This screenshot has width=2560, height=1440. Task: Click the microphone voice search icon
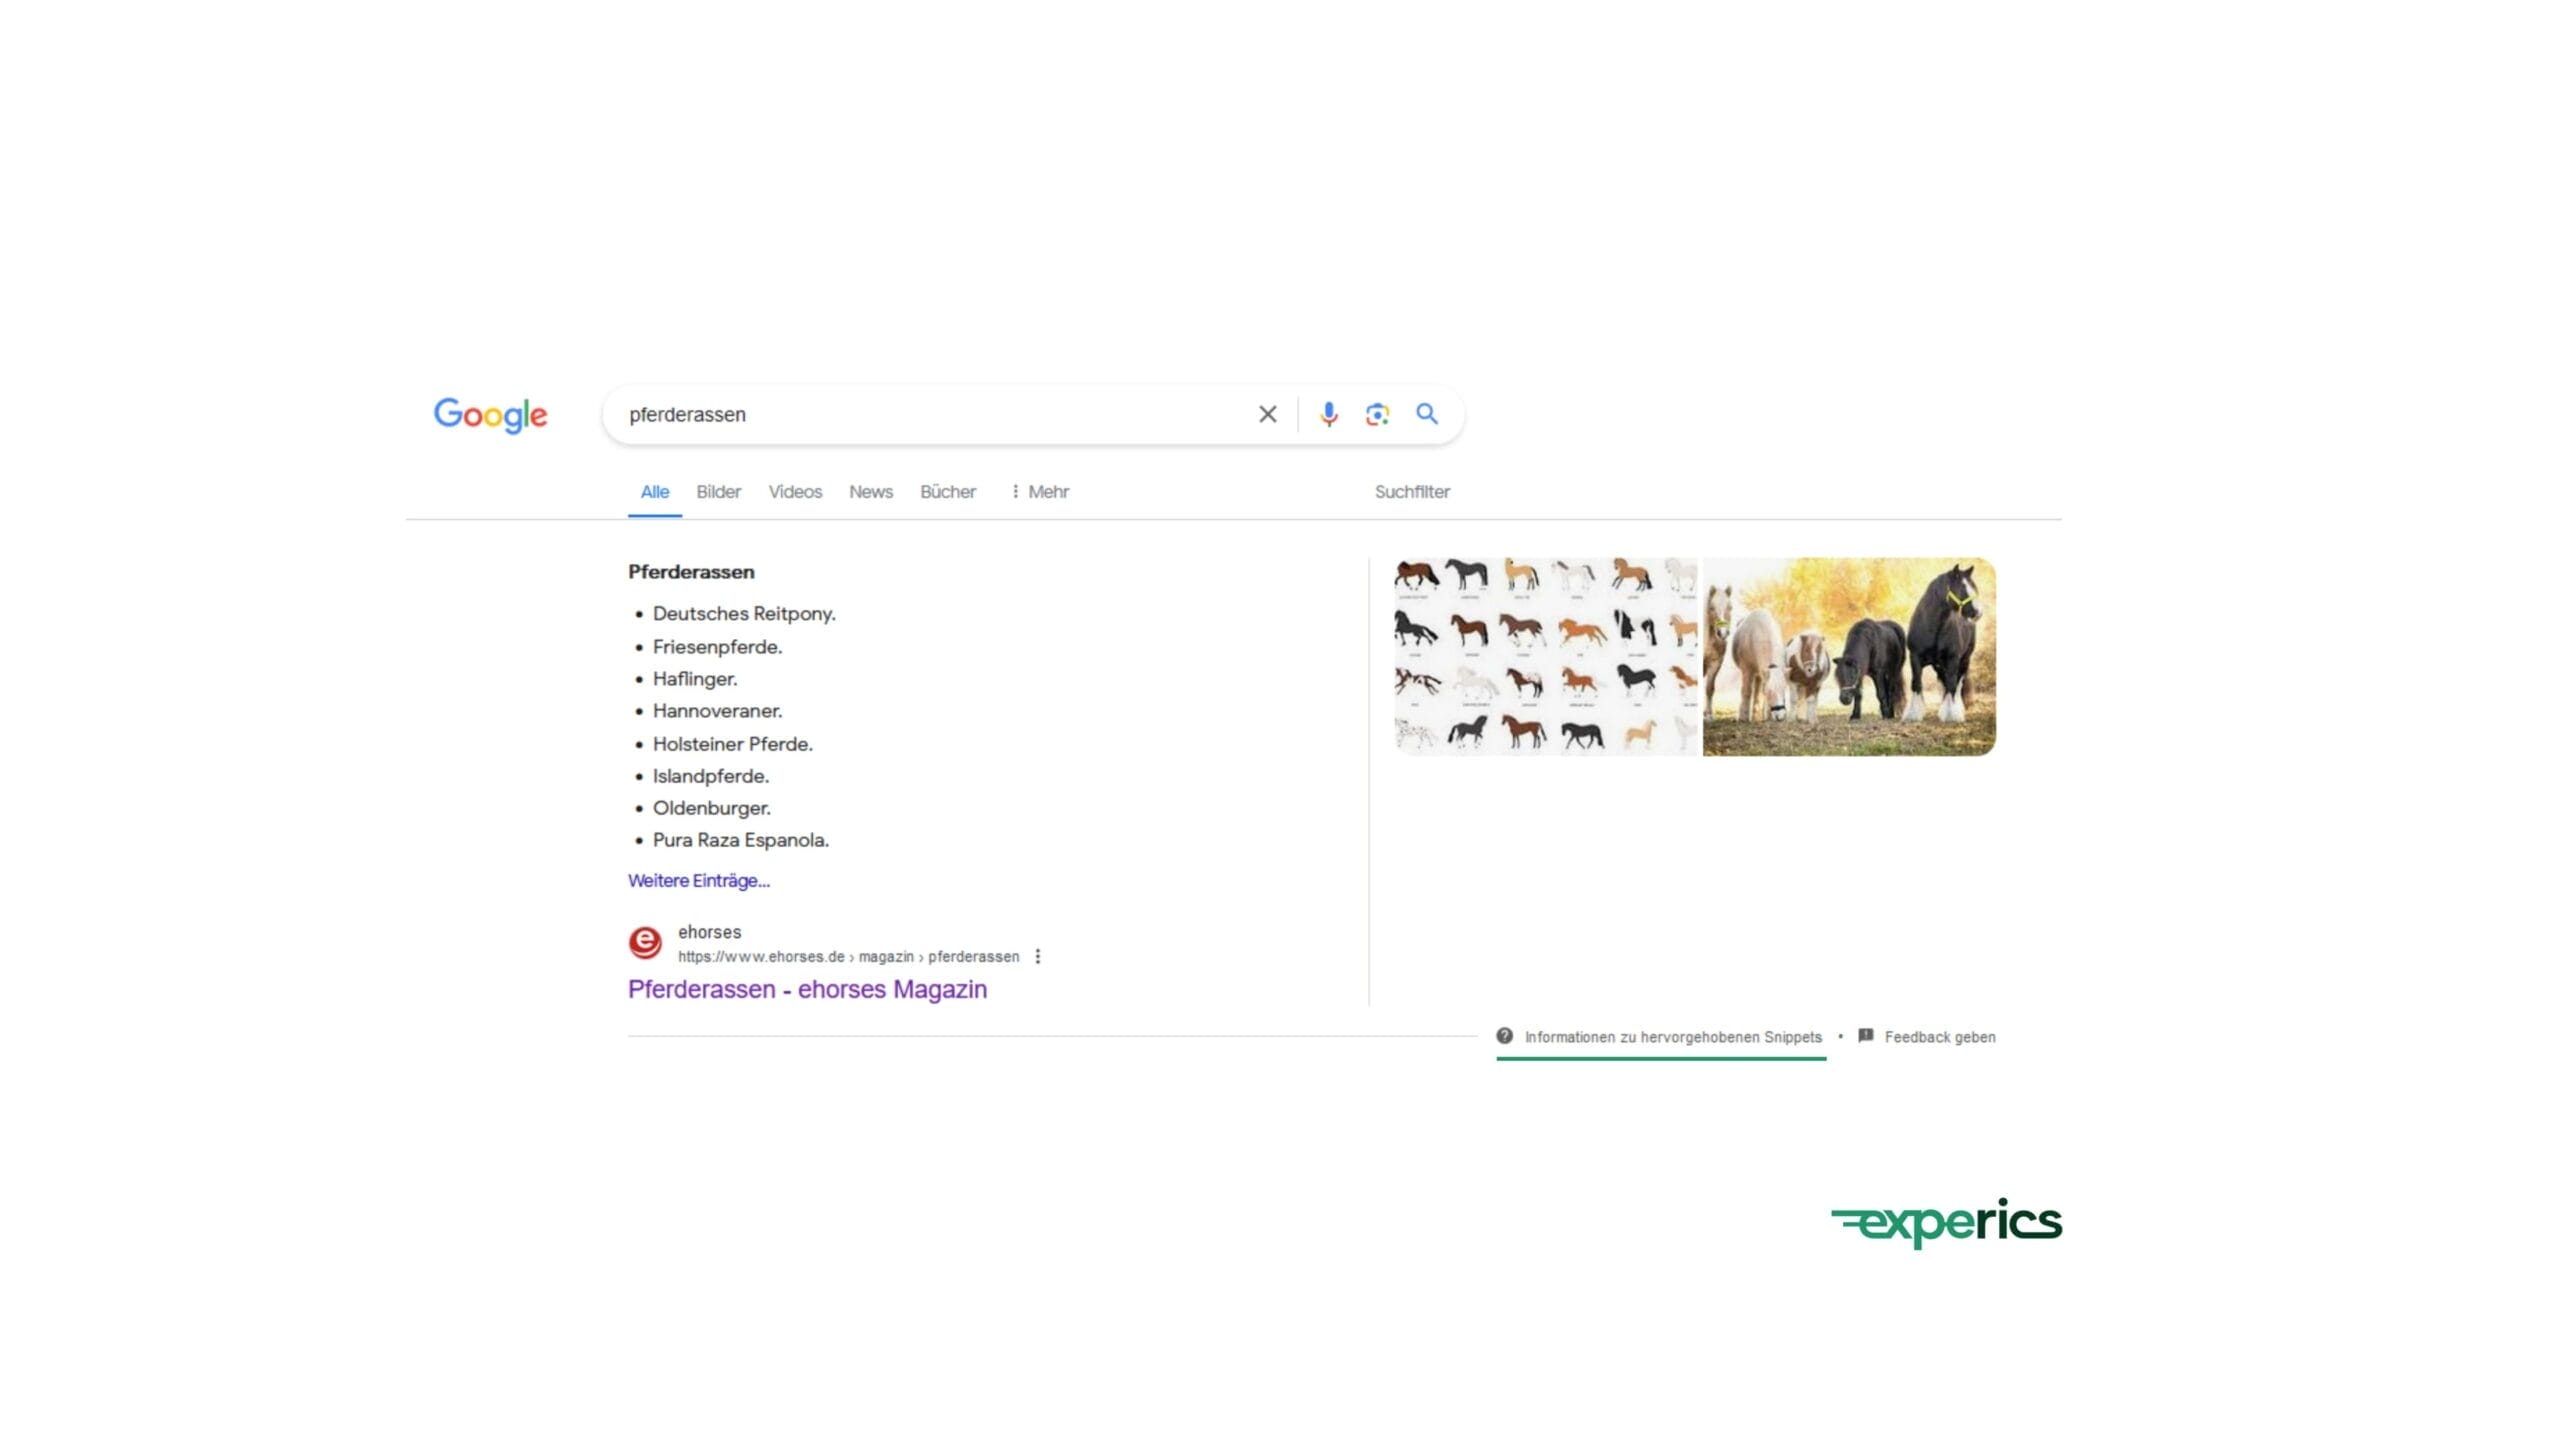[1327, 413]
